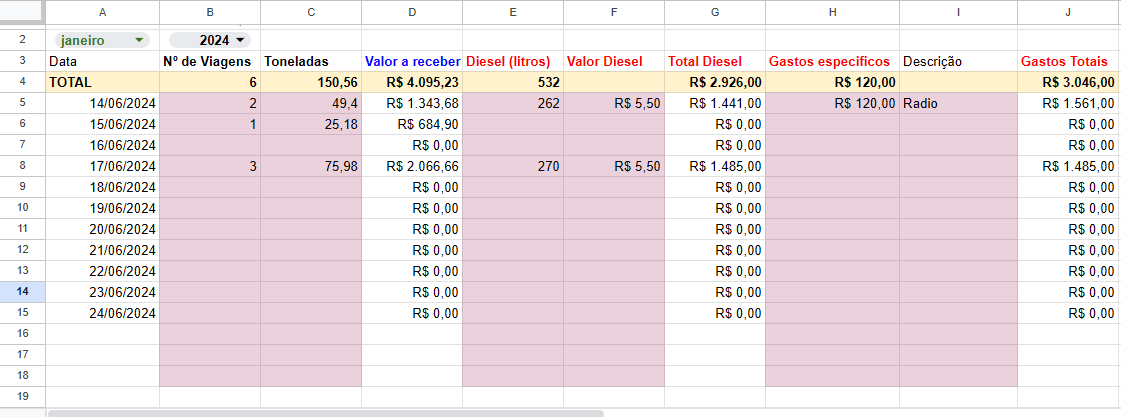The image size is (1121, 417).
Task: Click the date cell 17/06/2024
Action: pos(103,166)
